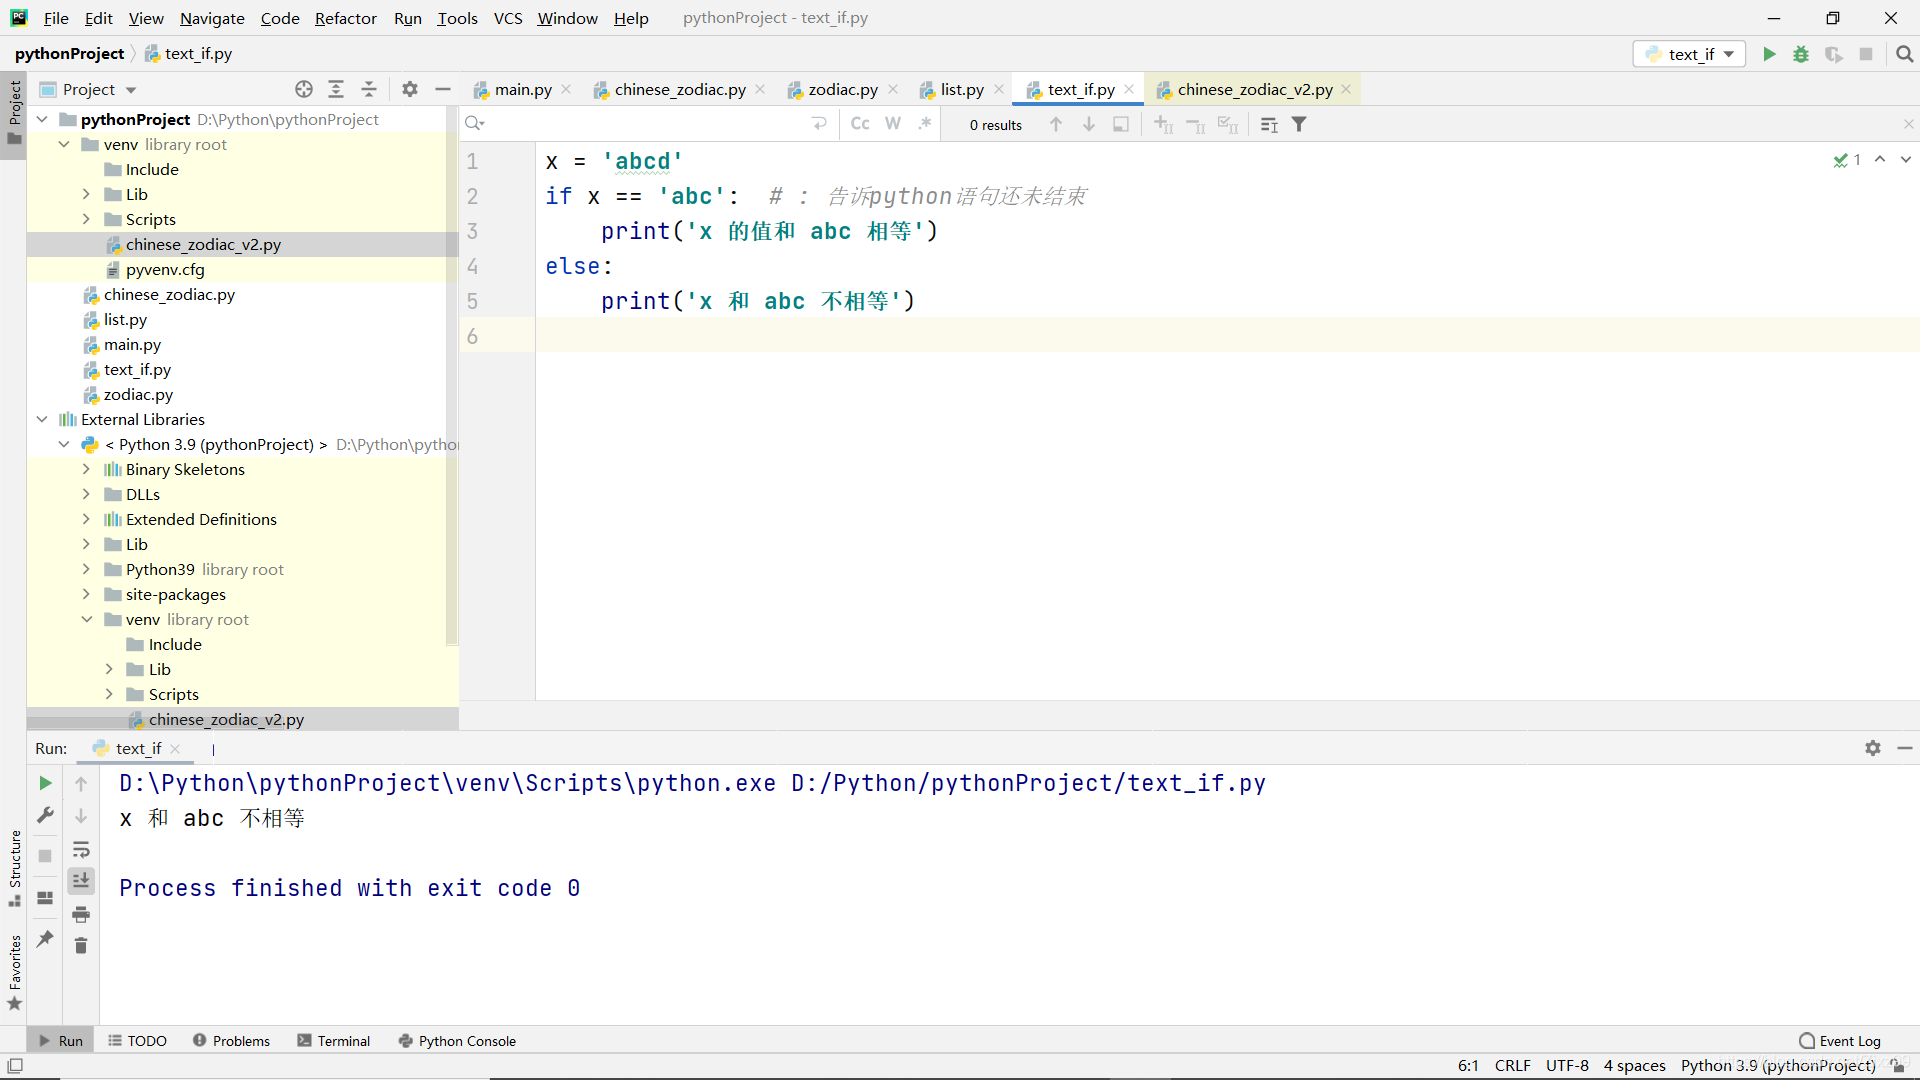Switch to chinese_zodiac_v2.py editor tab
The height and width of the screenshot is (1080, 1920).
1254,89
